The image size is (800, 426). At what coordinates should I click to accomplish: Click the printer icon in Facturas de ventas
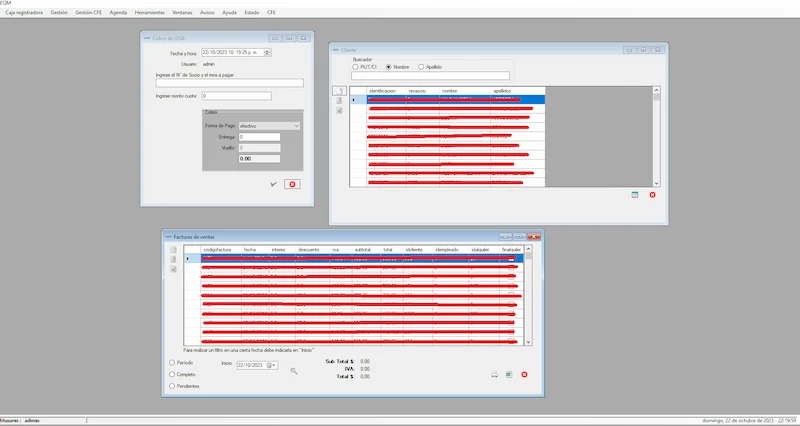(x=494, y=375)
